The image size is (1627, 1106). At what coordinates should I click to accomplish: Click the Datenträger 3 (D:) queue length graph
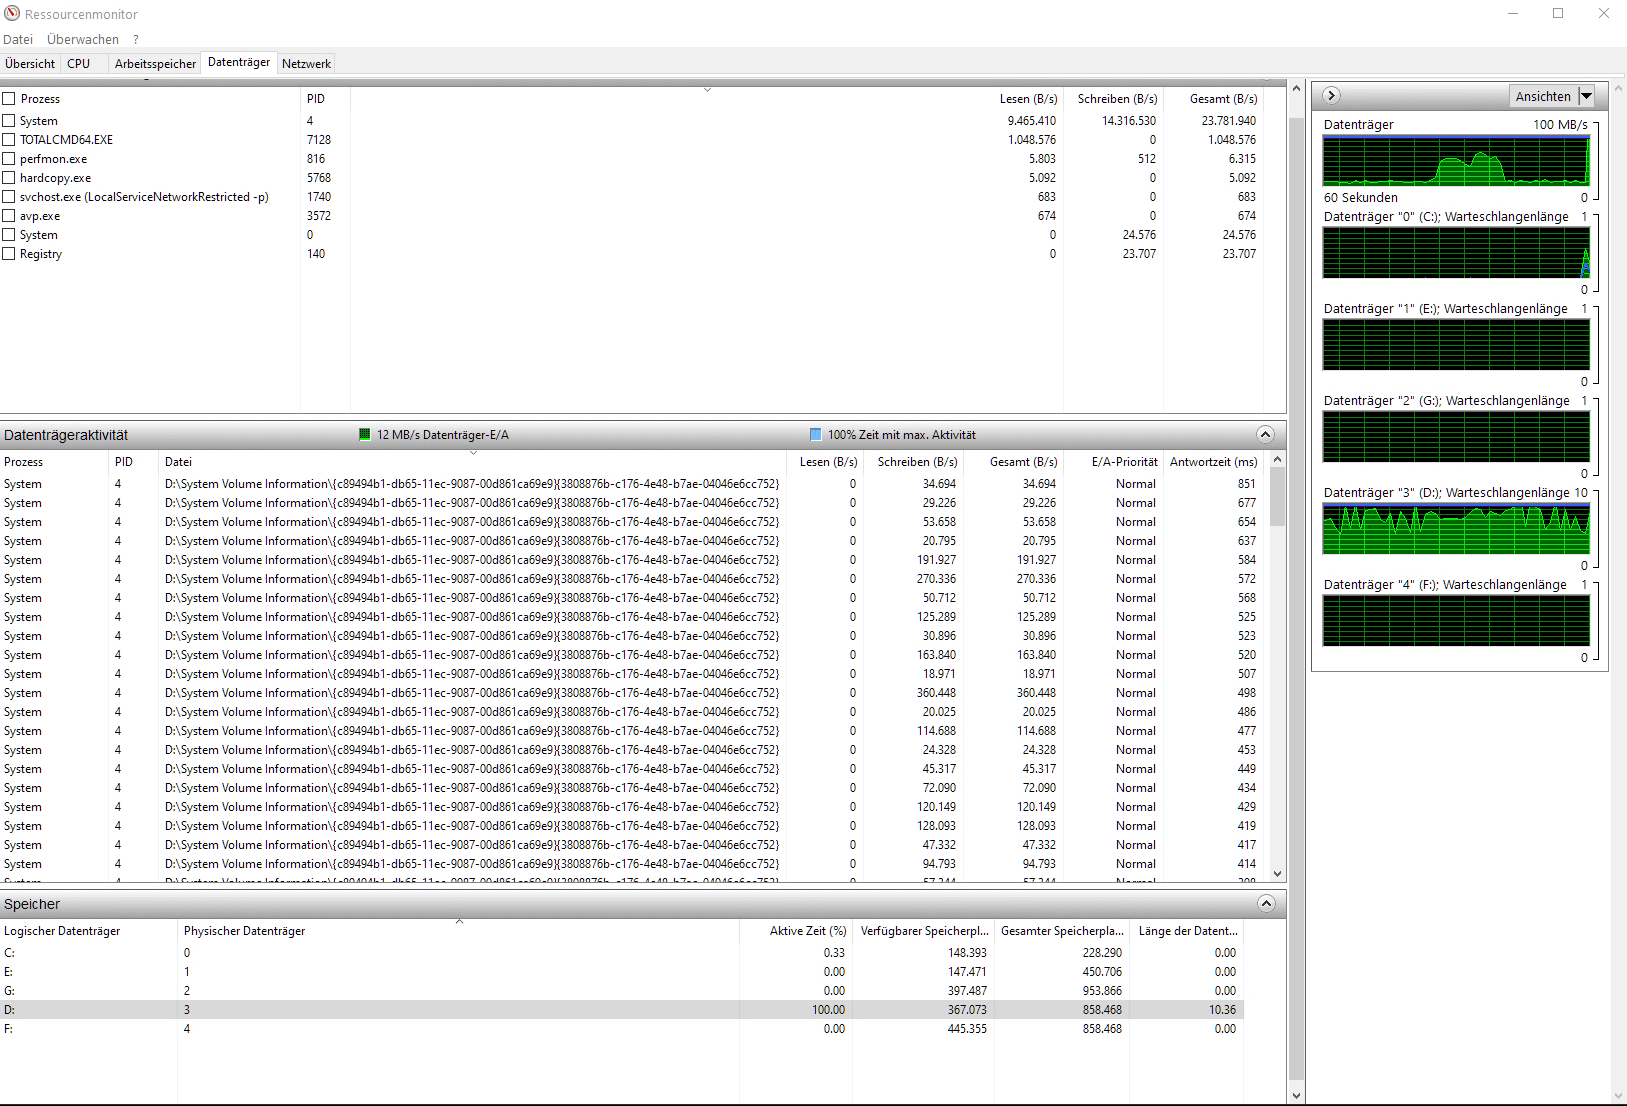point(1455,529)
